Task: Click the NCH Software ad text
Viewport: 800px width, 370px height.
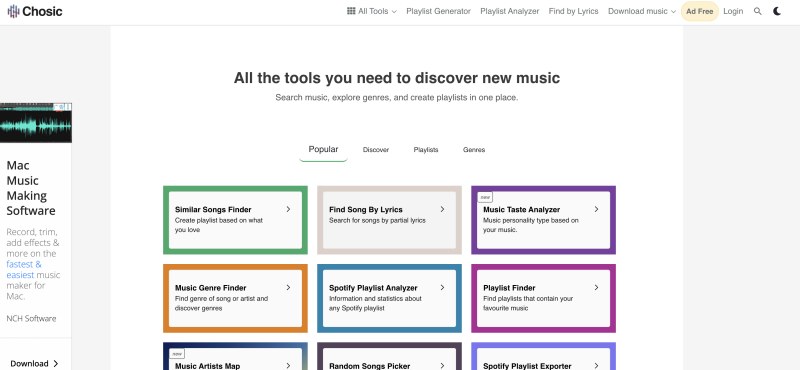Action: [x=31, y=318]
